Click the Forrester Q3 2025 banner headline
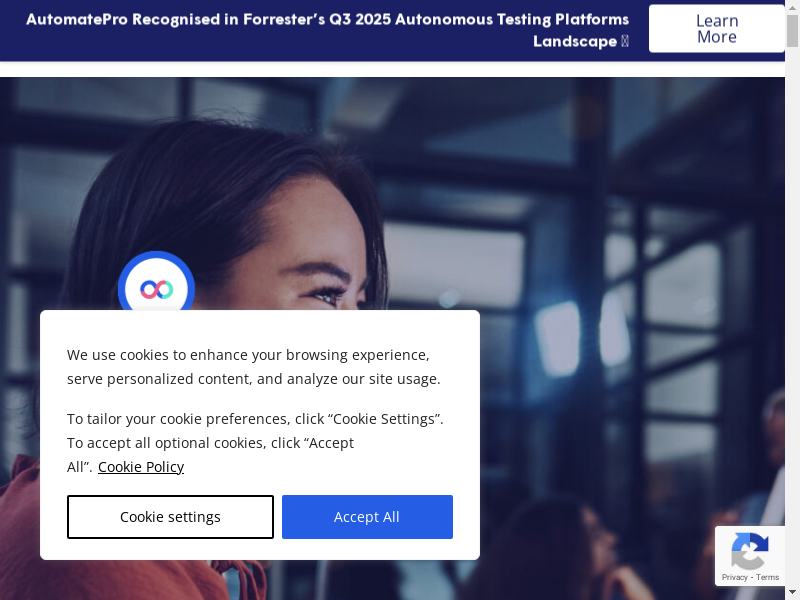The height and width of the screenshot is (600, 800). [327, 20]
